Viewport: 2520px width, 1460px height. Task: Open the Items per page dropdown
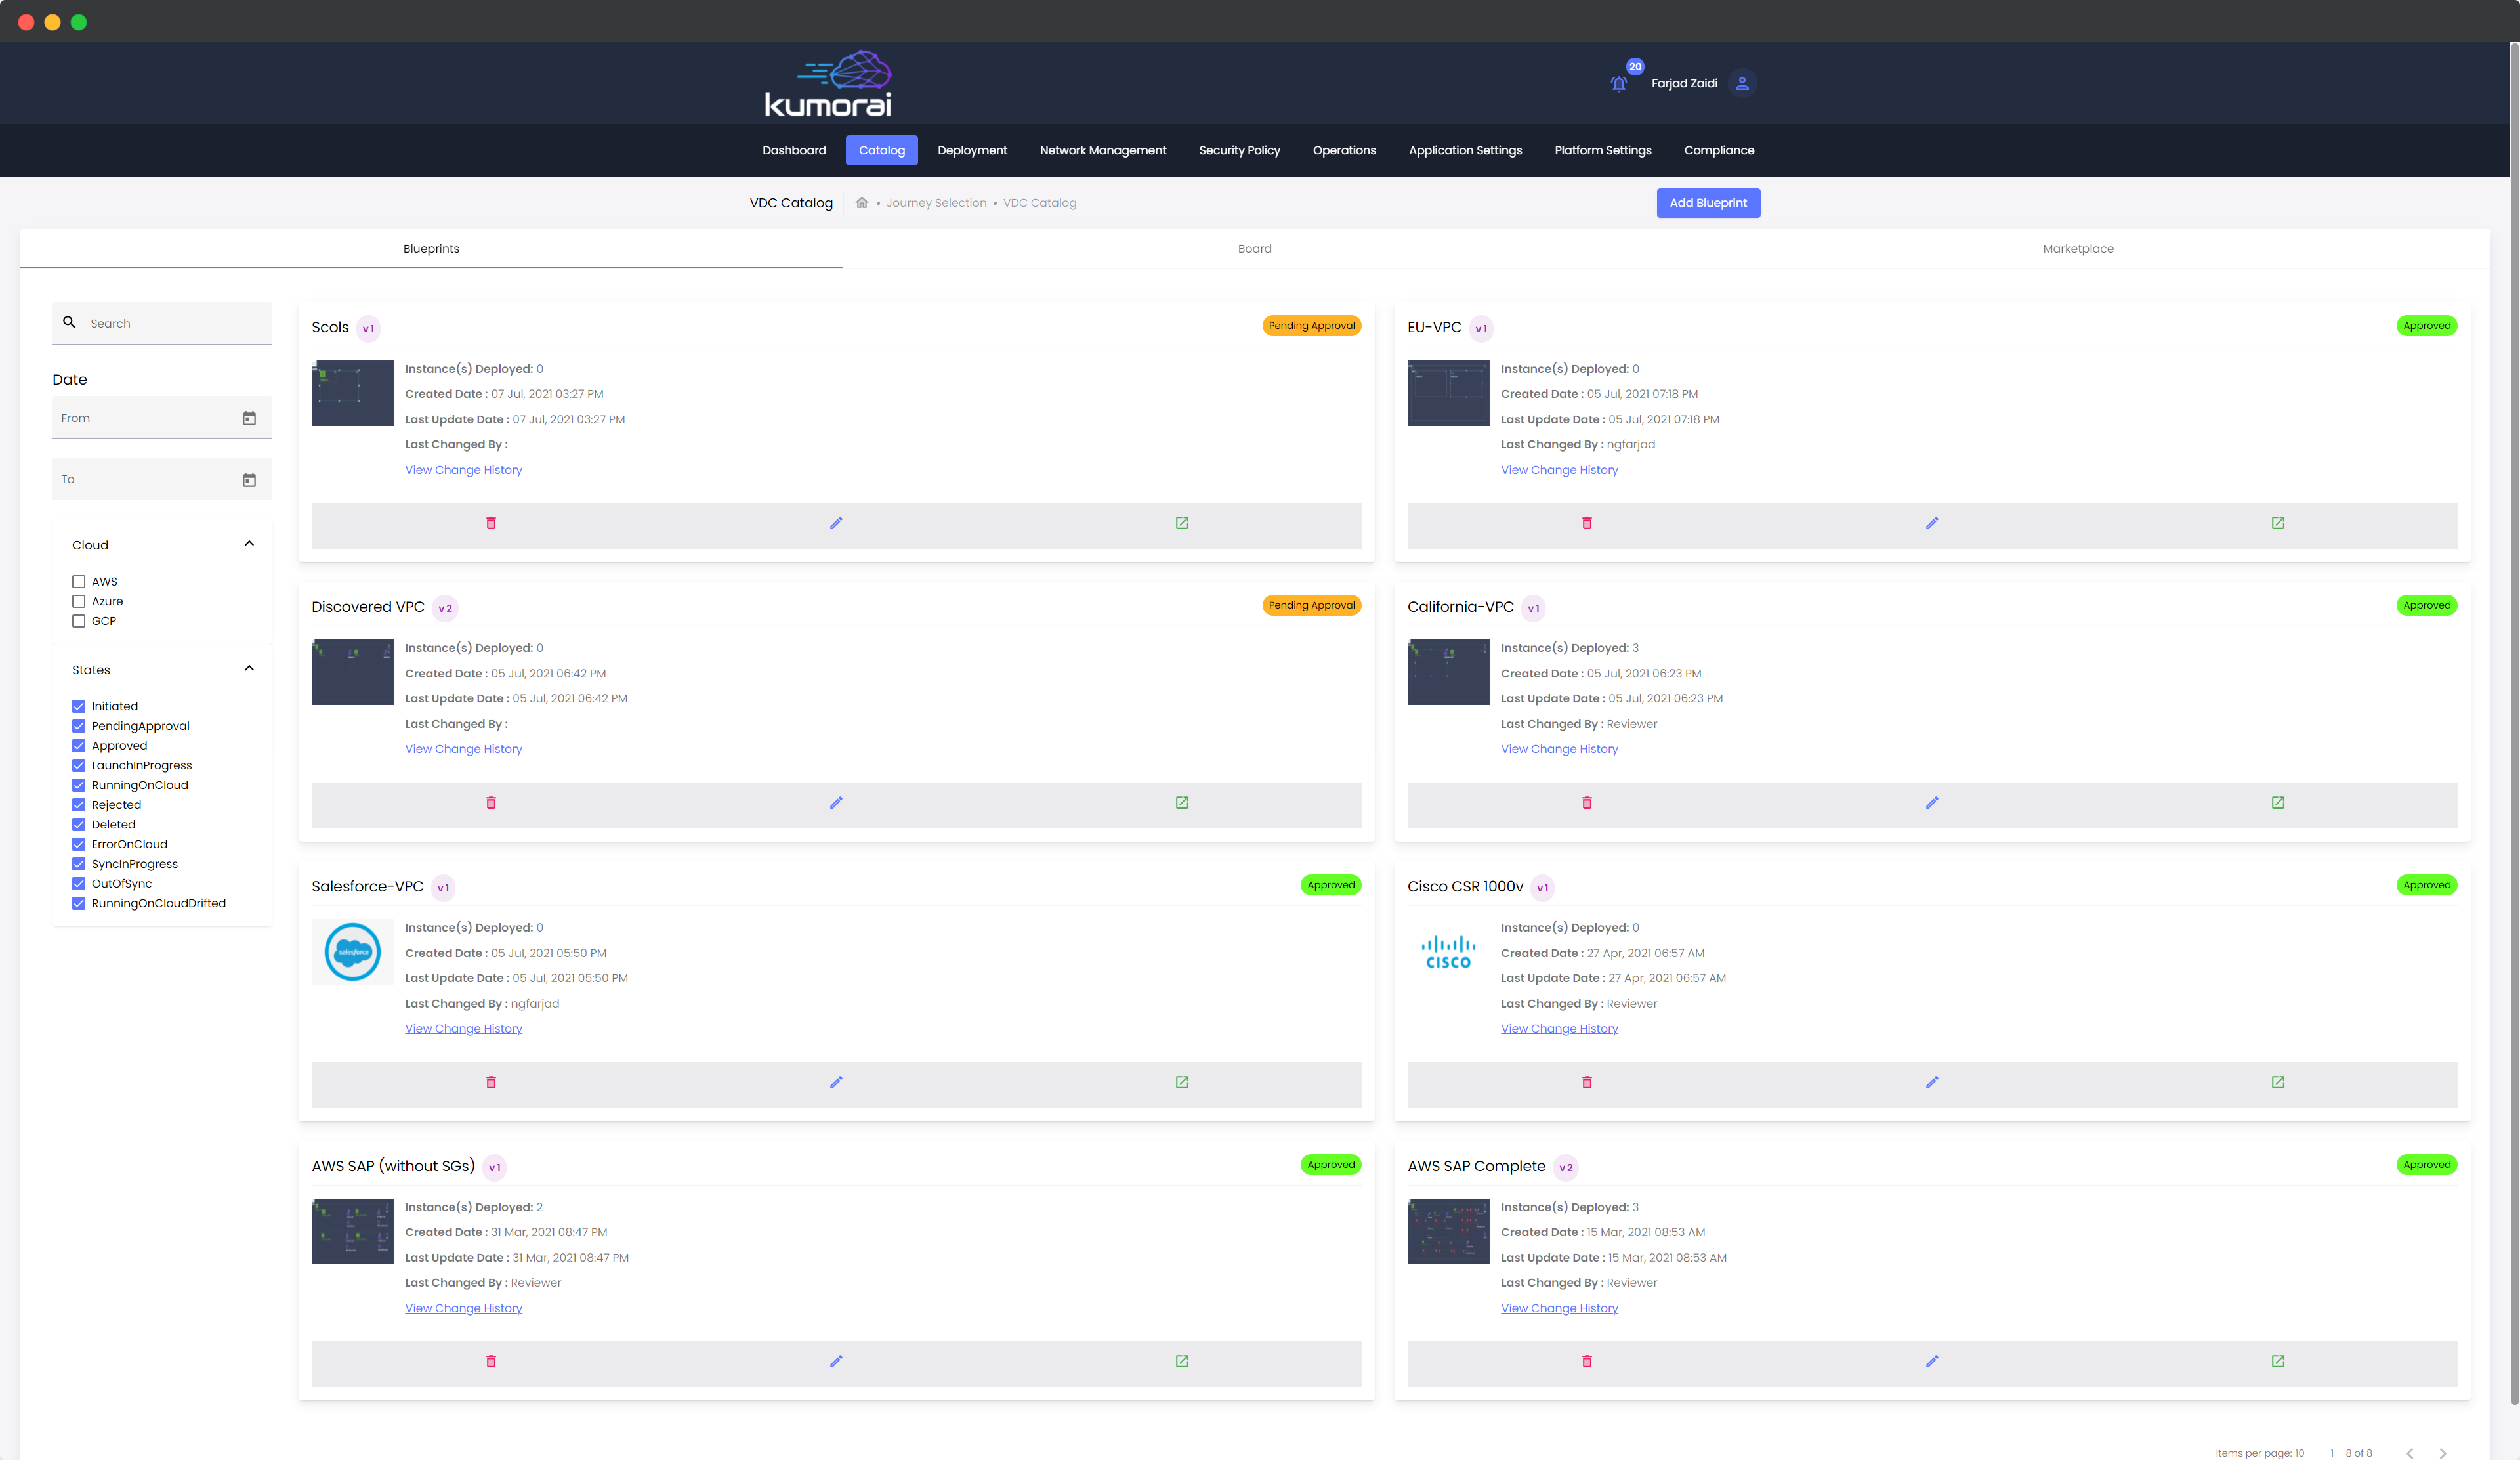pyautogui.click(x=2300, y=1453)
